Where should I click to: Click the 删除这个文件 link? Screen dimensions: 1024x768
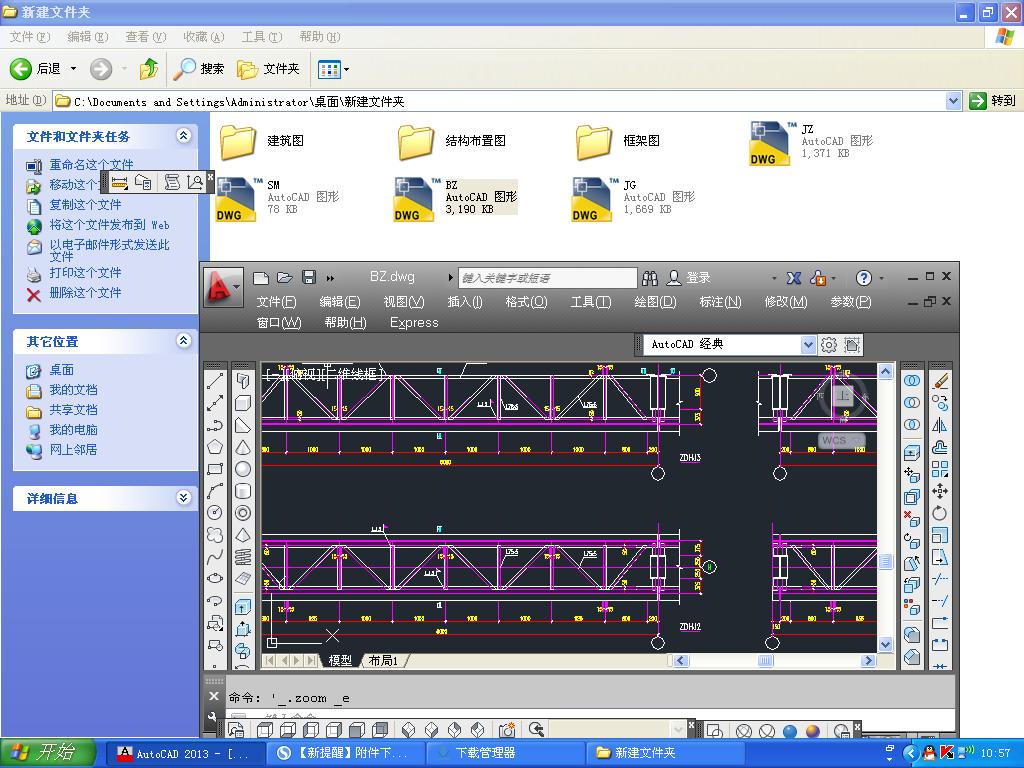click(85, 293)
